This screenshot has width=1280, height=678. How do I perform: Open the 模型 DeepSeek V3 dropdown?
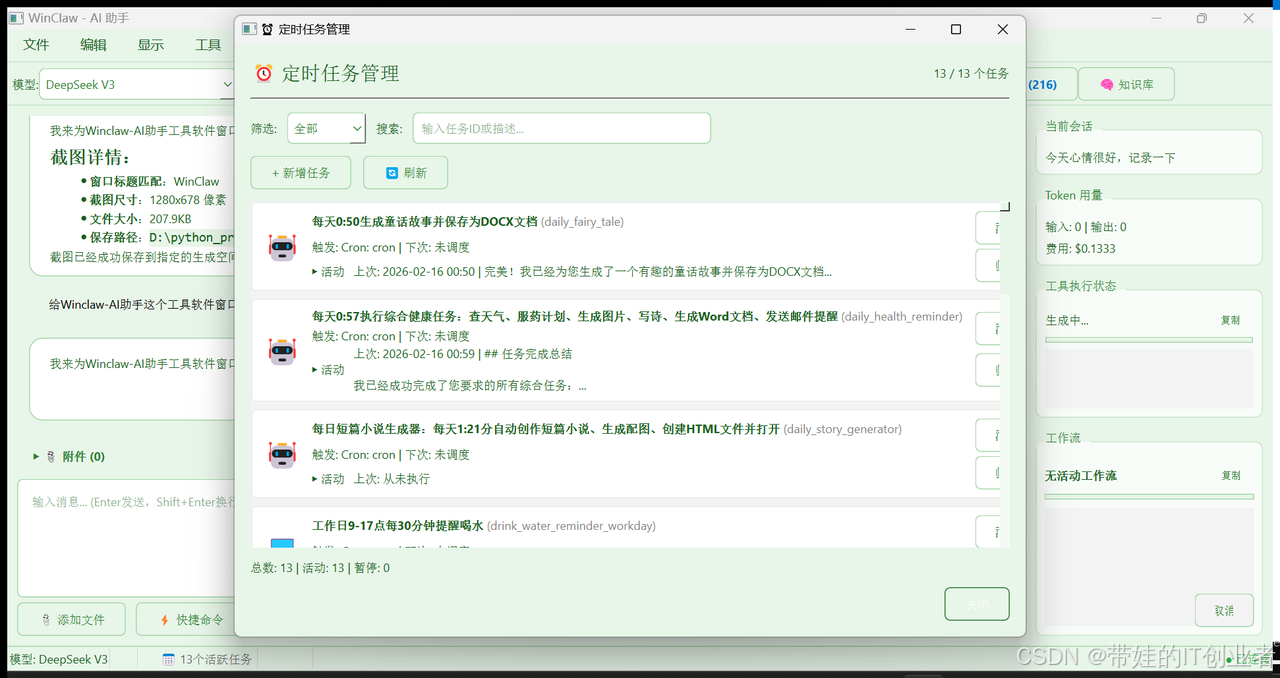135,85
